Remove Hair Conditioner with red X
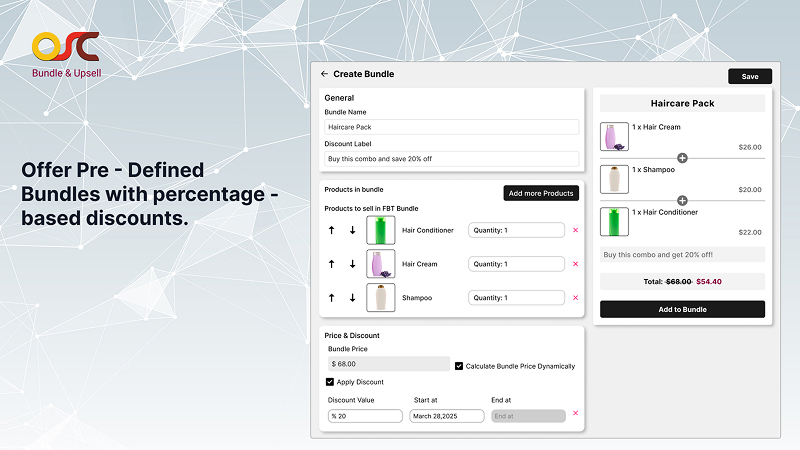This screenshot has height=450, width=800. (575, 231)
